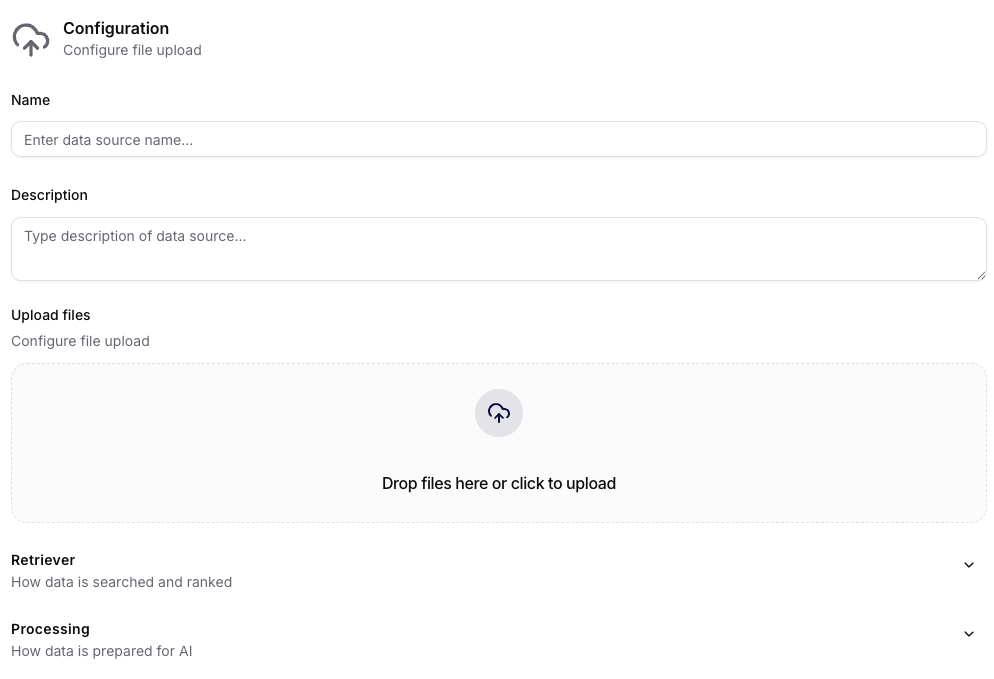The image size is (994, 679).
Task: Click the Name input field
Action: (499, 139)
